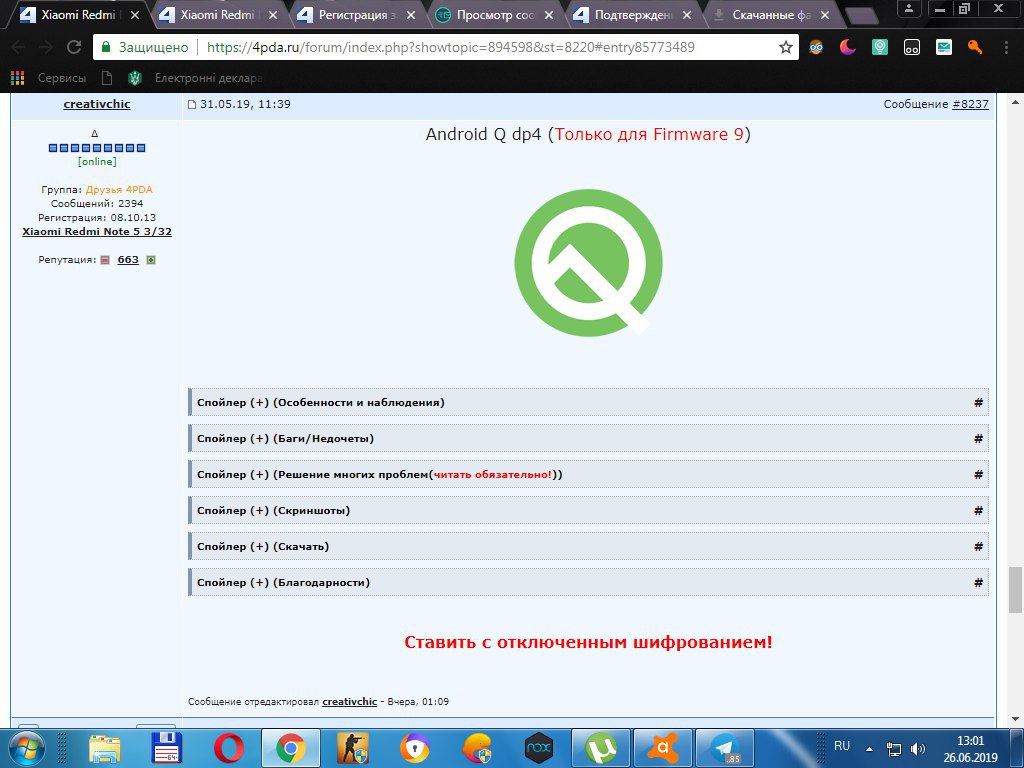Click # anchor of Скачать spoiler
Viewport: 1024px width, 768px height.
tap(978, 547)
